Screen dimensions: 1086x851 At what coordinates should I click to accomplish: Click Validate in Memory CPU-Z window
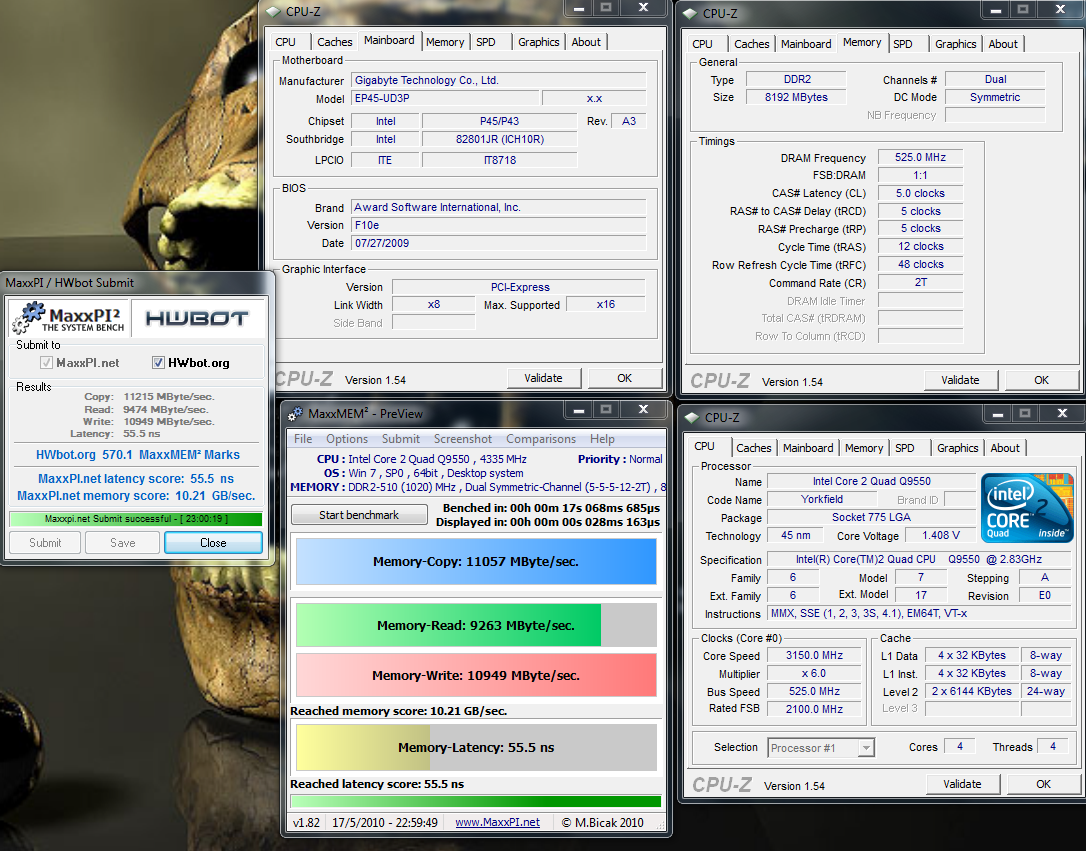[x=960, y=380]
